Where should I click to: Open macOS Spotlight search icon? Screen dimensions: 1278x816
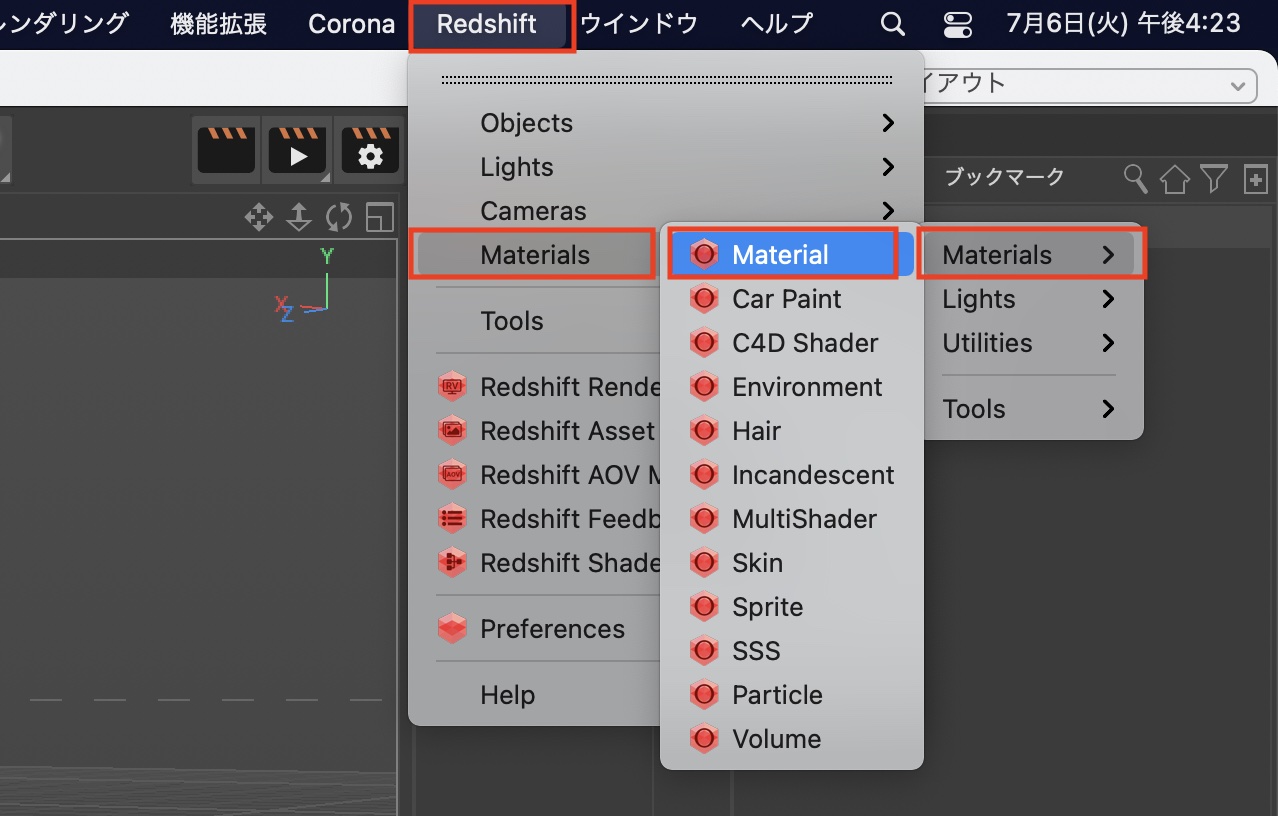click(x=892, y=24)
